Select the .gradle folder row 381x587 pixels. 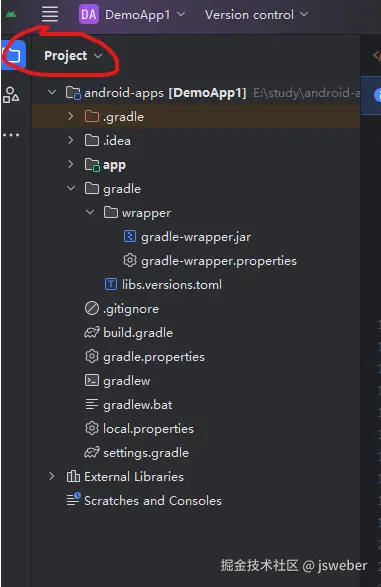(x=196, y=116)
